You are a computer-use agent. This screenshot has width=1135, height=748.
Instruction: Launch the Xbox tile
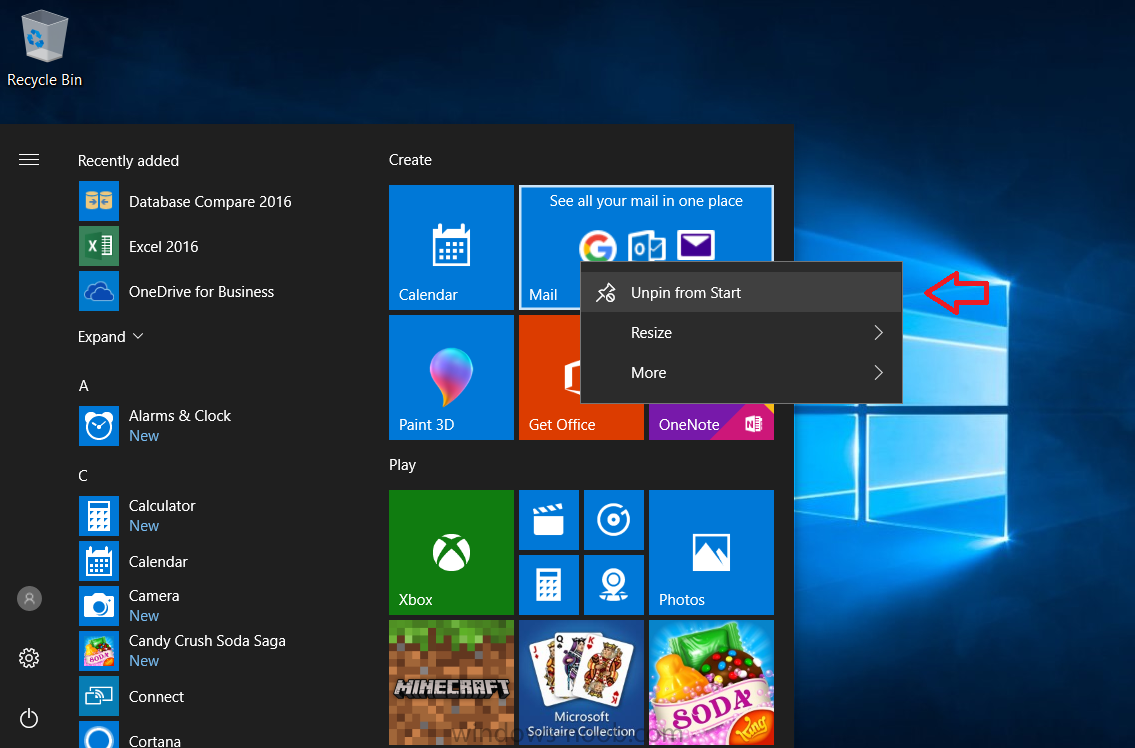(x=451, y=552)
